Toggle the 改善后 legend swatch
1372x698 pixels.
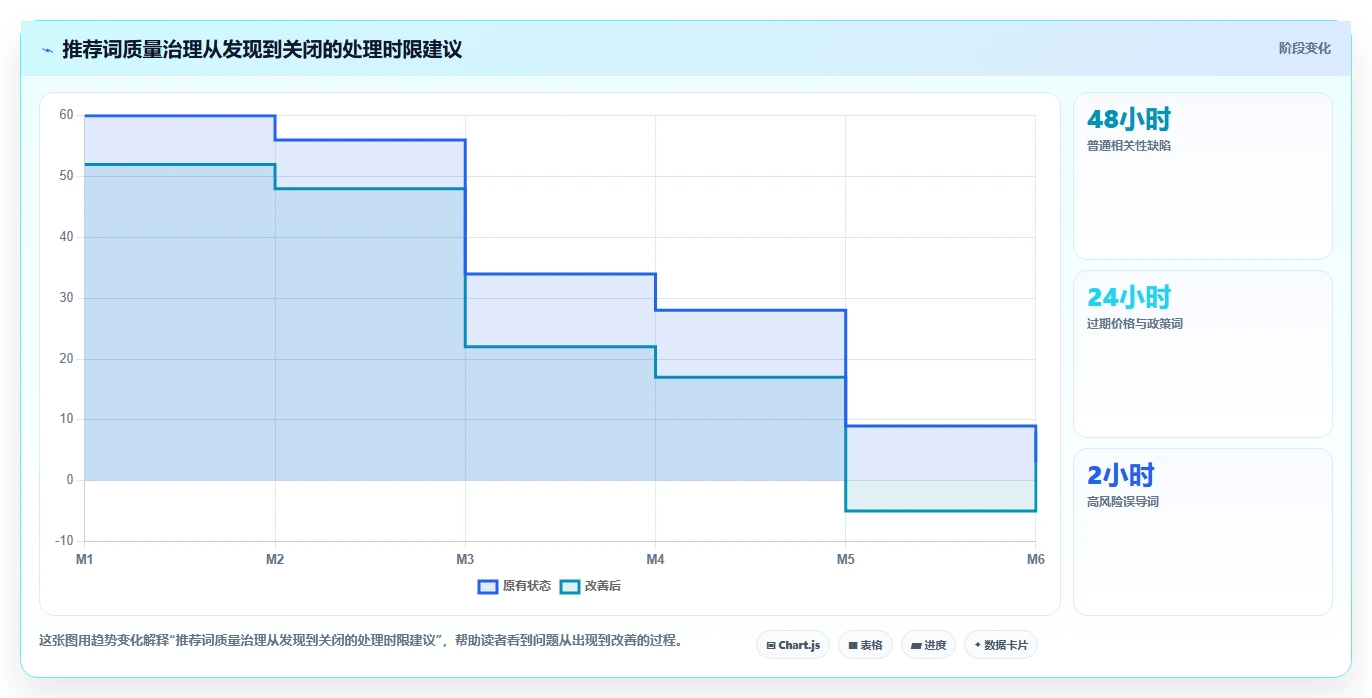click(570, 586)
